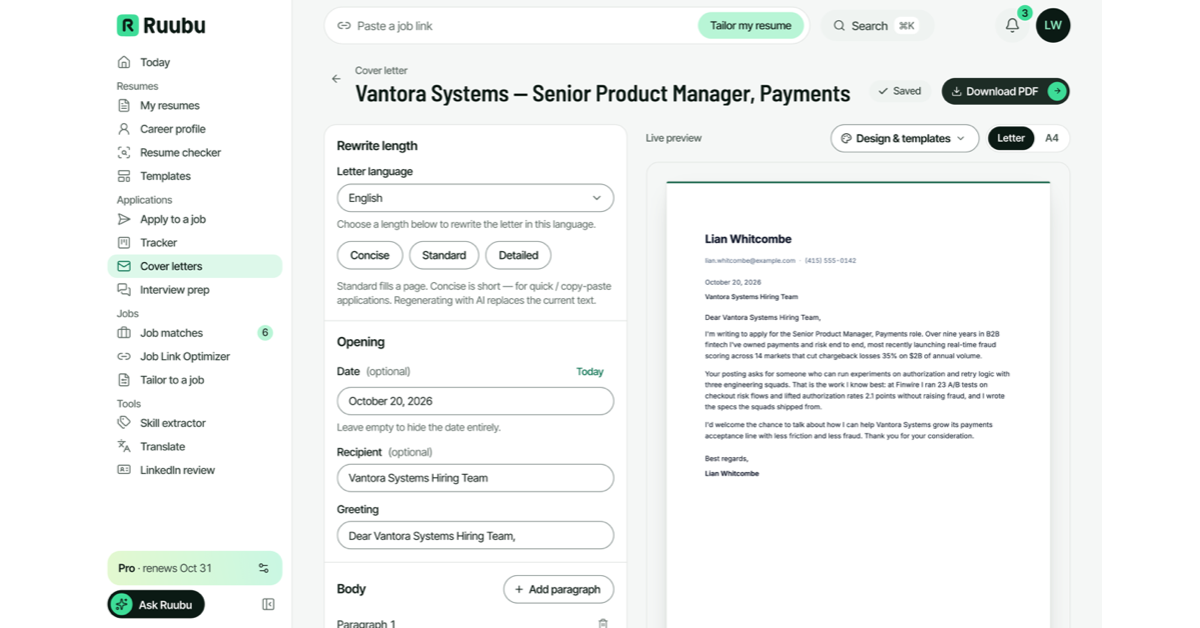Switch preview to Letter paper size
Viewport: 1200px width, 628px height.
[1011, 138]
